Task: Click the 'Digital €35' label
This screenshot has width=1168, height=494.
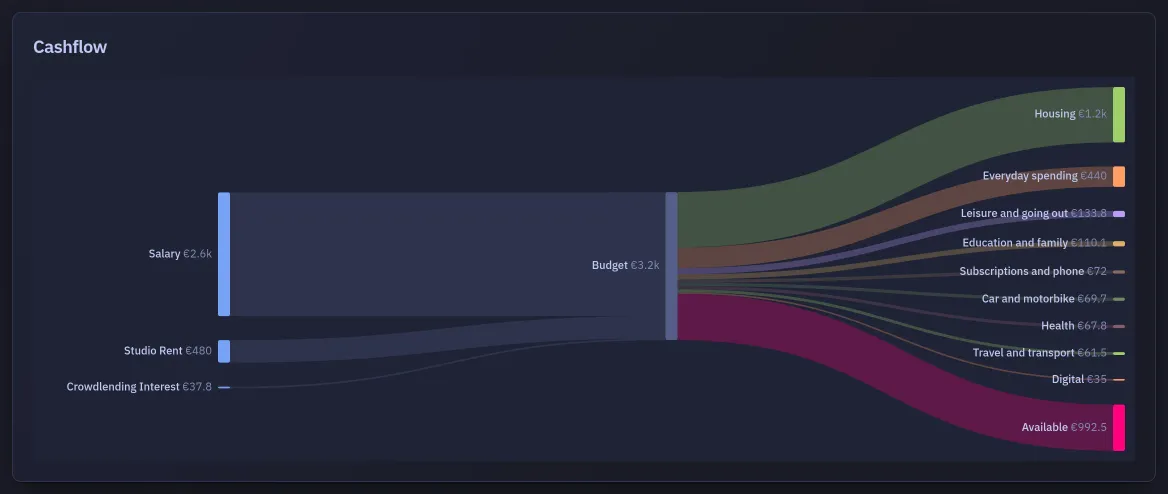Action: click(x=1079, y=380)
